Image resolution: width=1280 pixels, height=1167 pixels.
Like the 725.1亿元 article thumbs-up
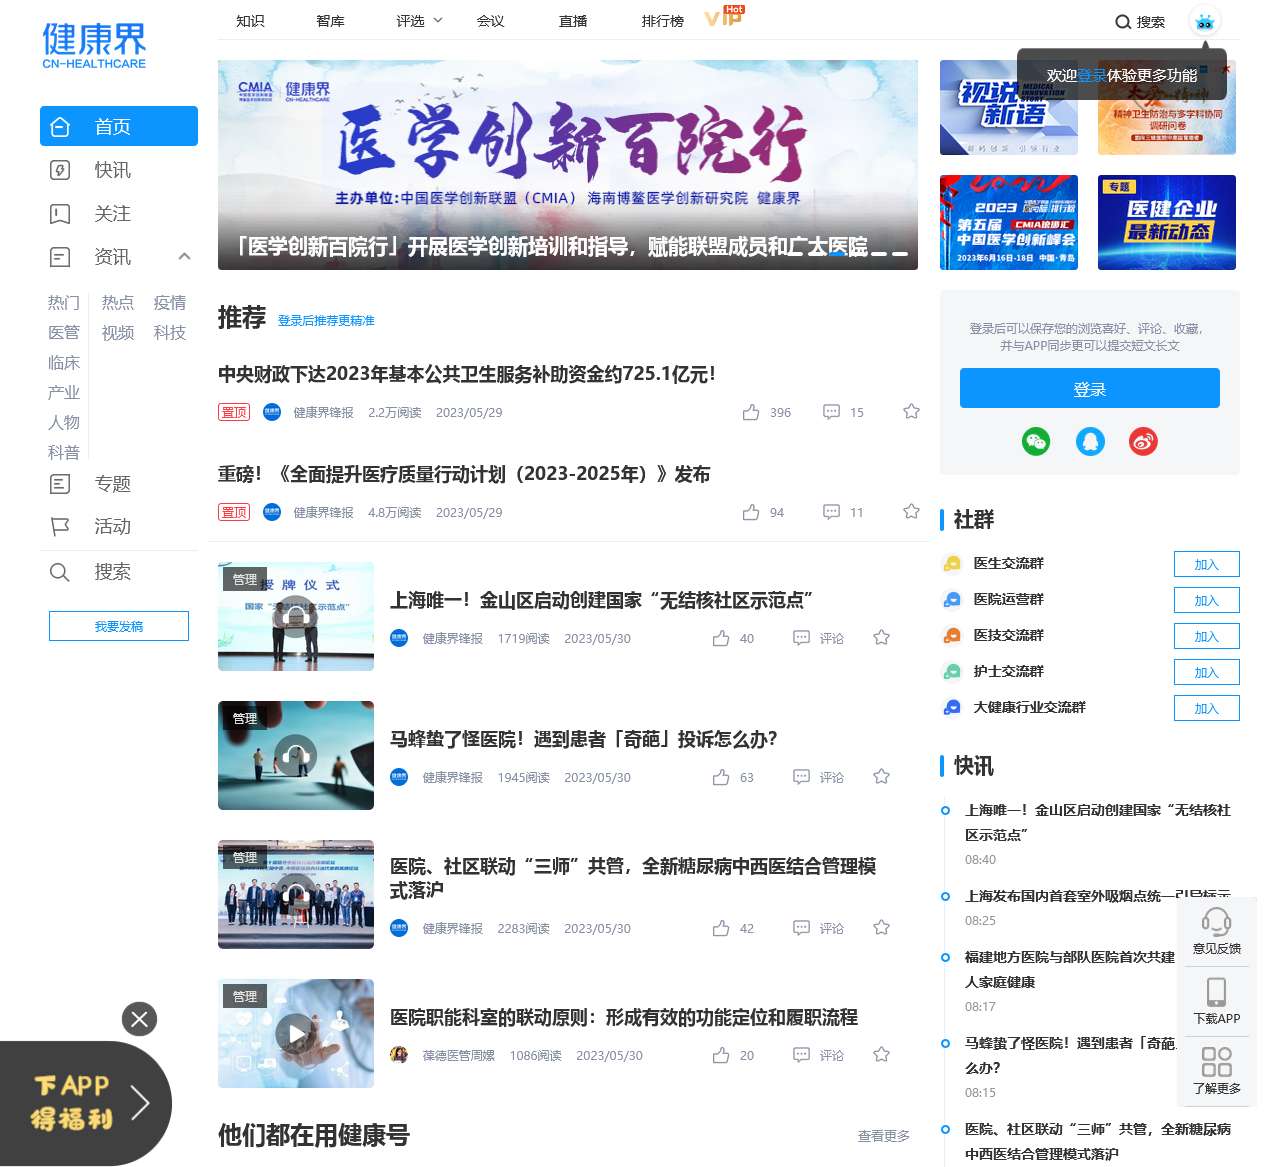click(750, 412)
